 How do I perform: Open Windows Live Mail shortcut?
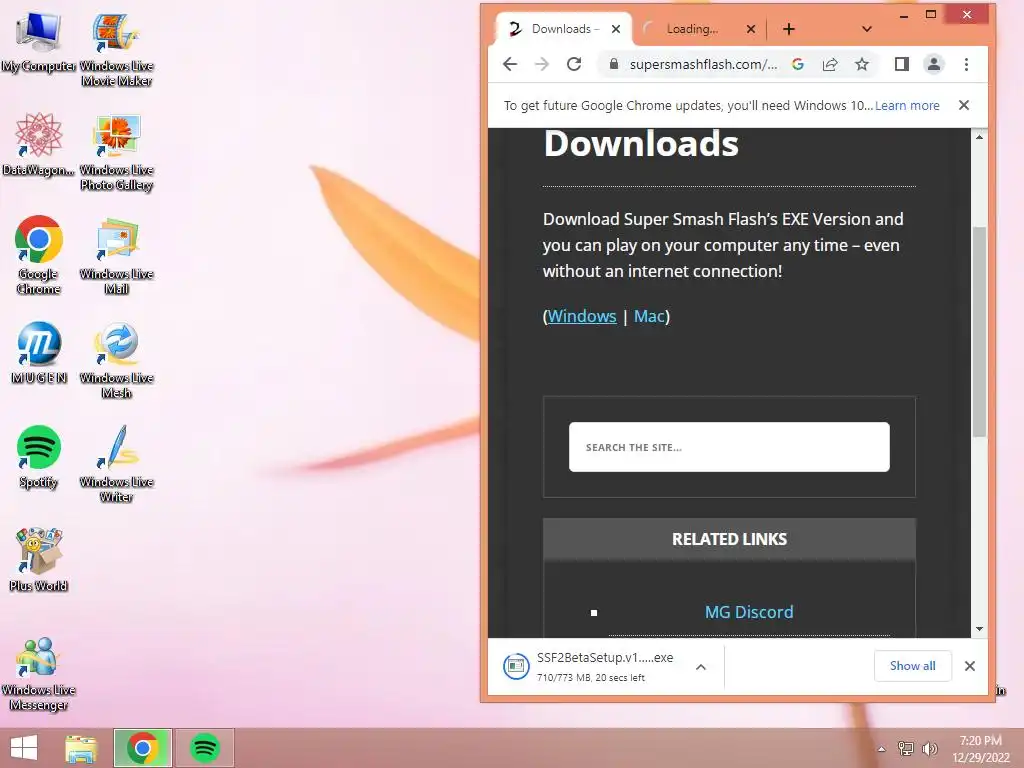[116, 256]
